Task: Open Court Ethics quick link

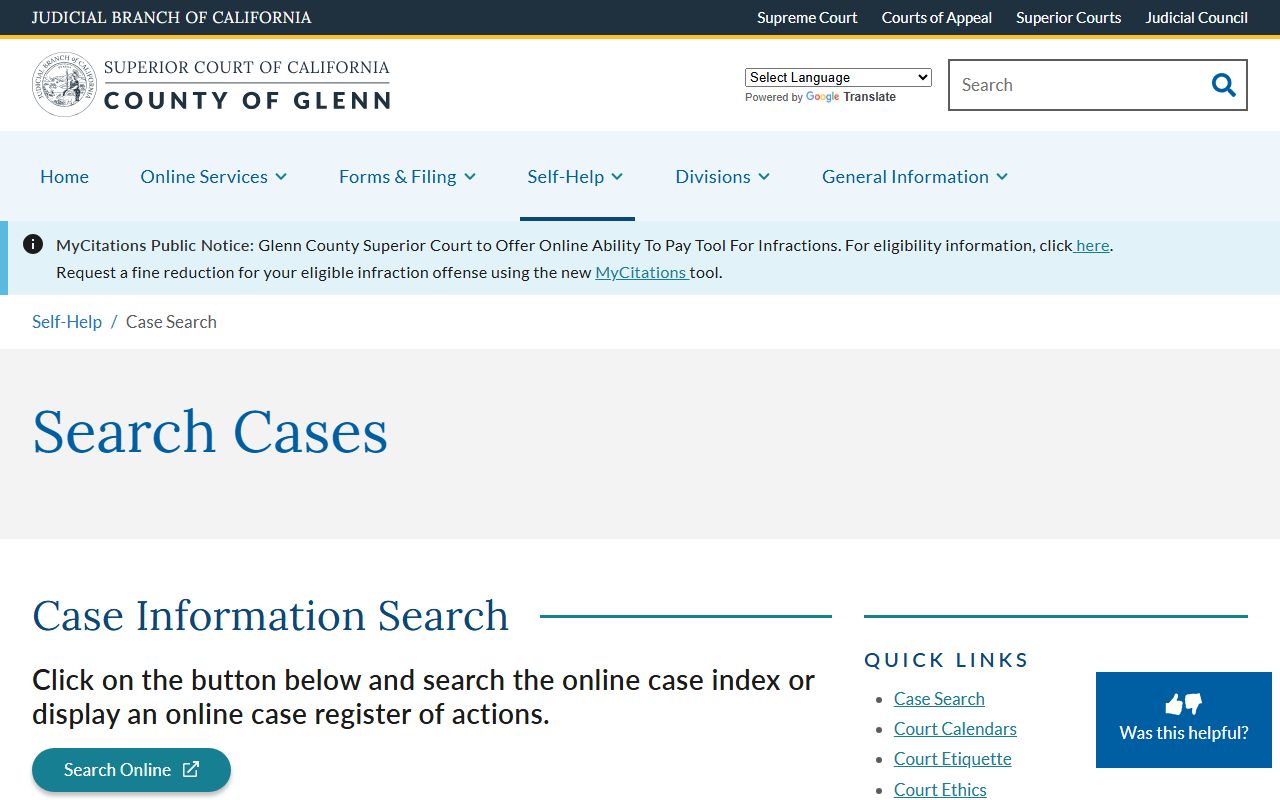Action: [x=940, y=789]
